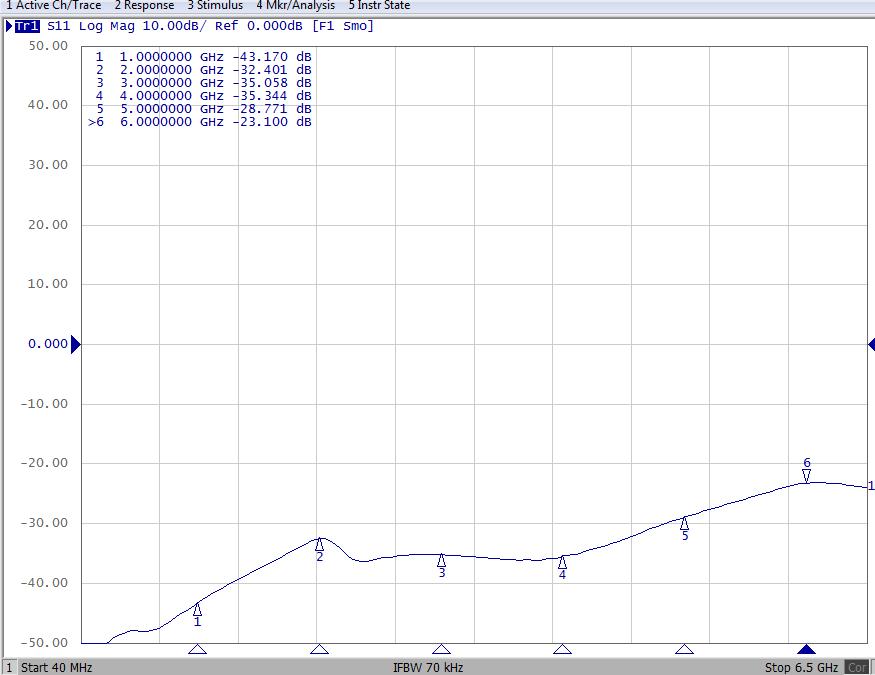Click the IFBW 70 kHz readout

[429, 667]
